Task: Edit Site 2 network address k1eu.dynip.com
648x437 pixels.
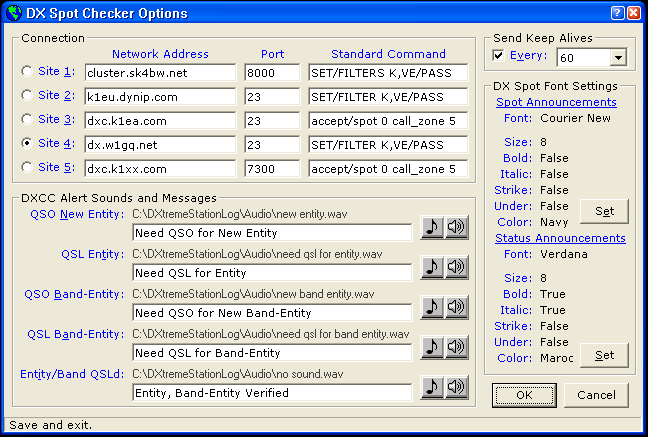Action: tap(160, 97)
